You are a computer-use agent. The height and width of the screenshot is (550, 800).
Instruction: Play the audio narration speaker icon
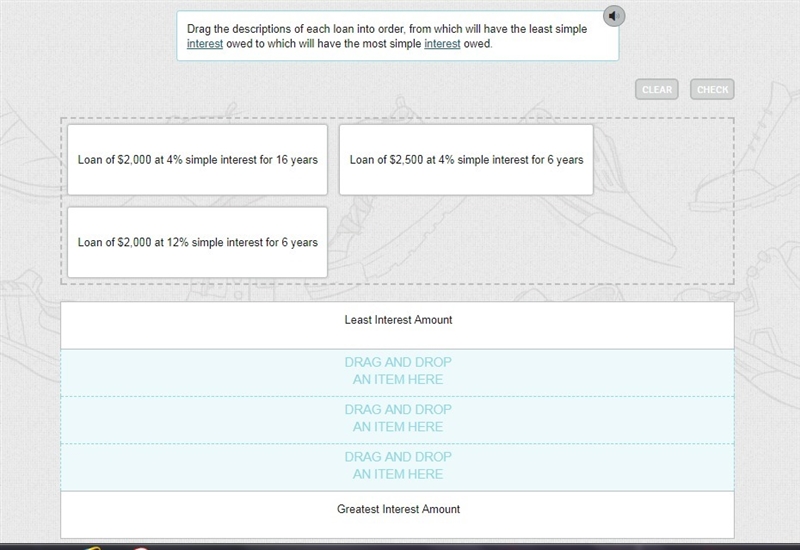(614, 16)
